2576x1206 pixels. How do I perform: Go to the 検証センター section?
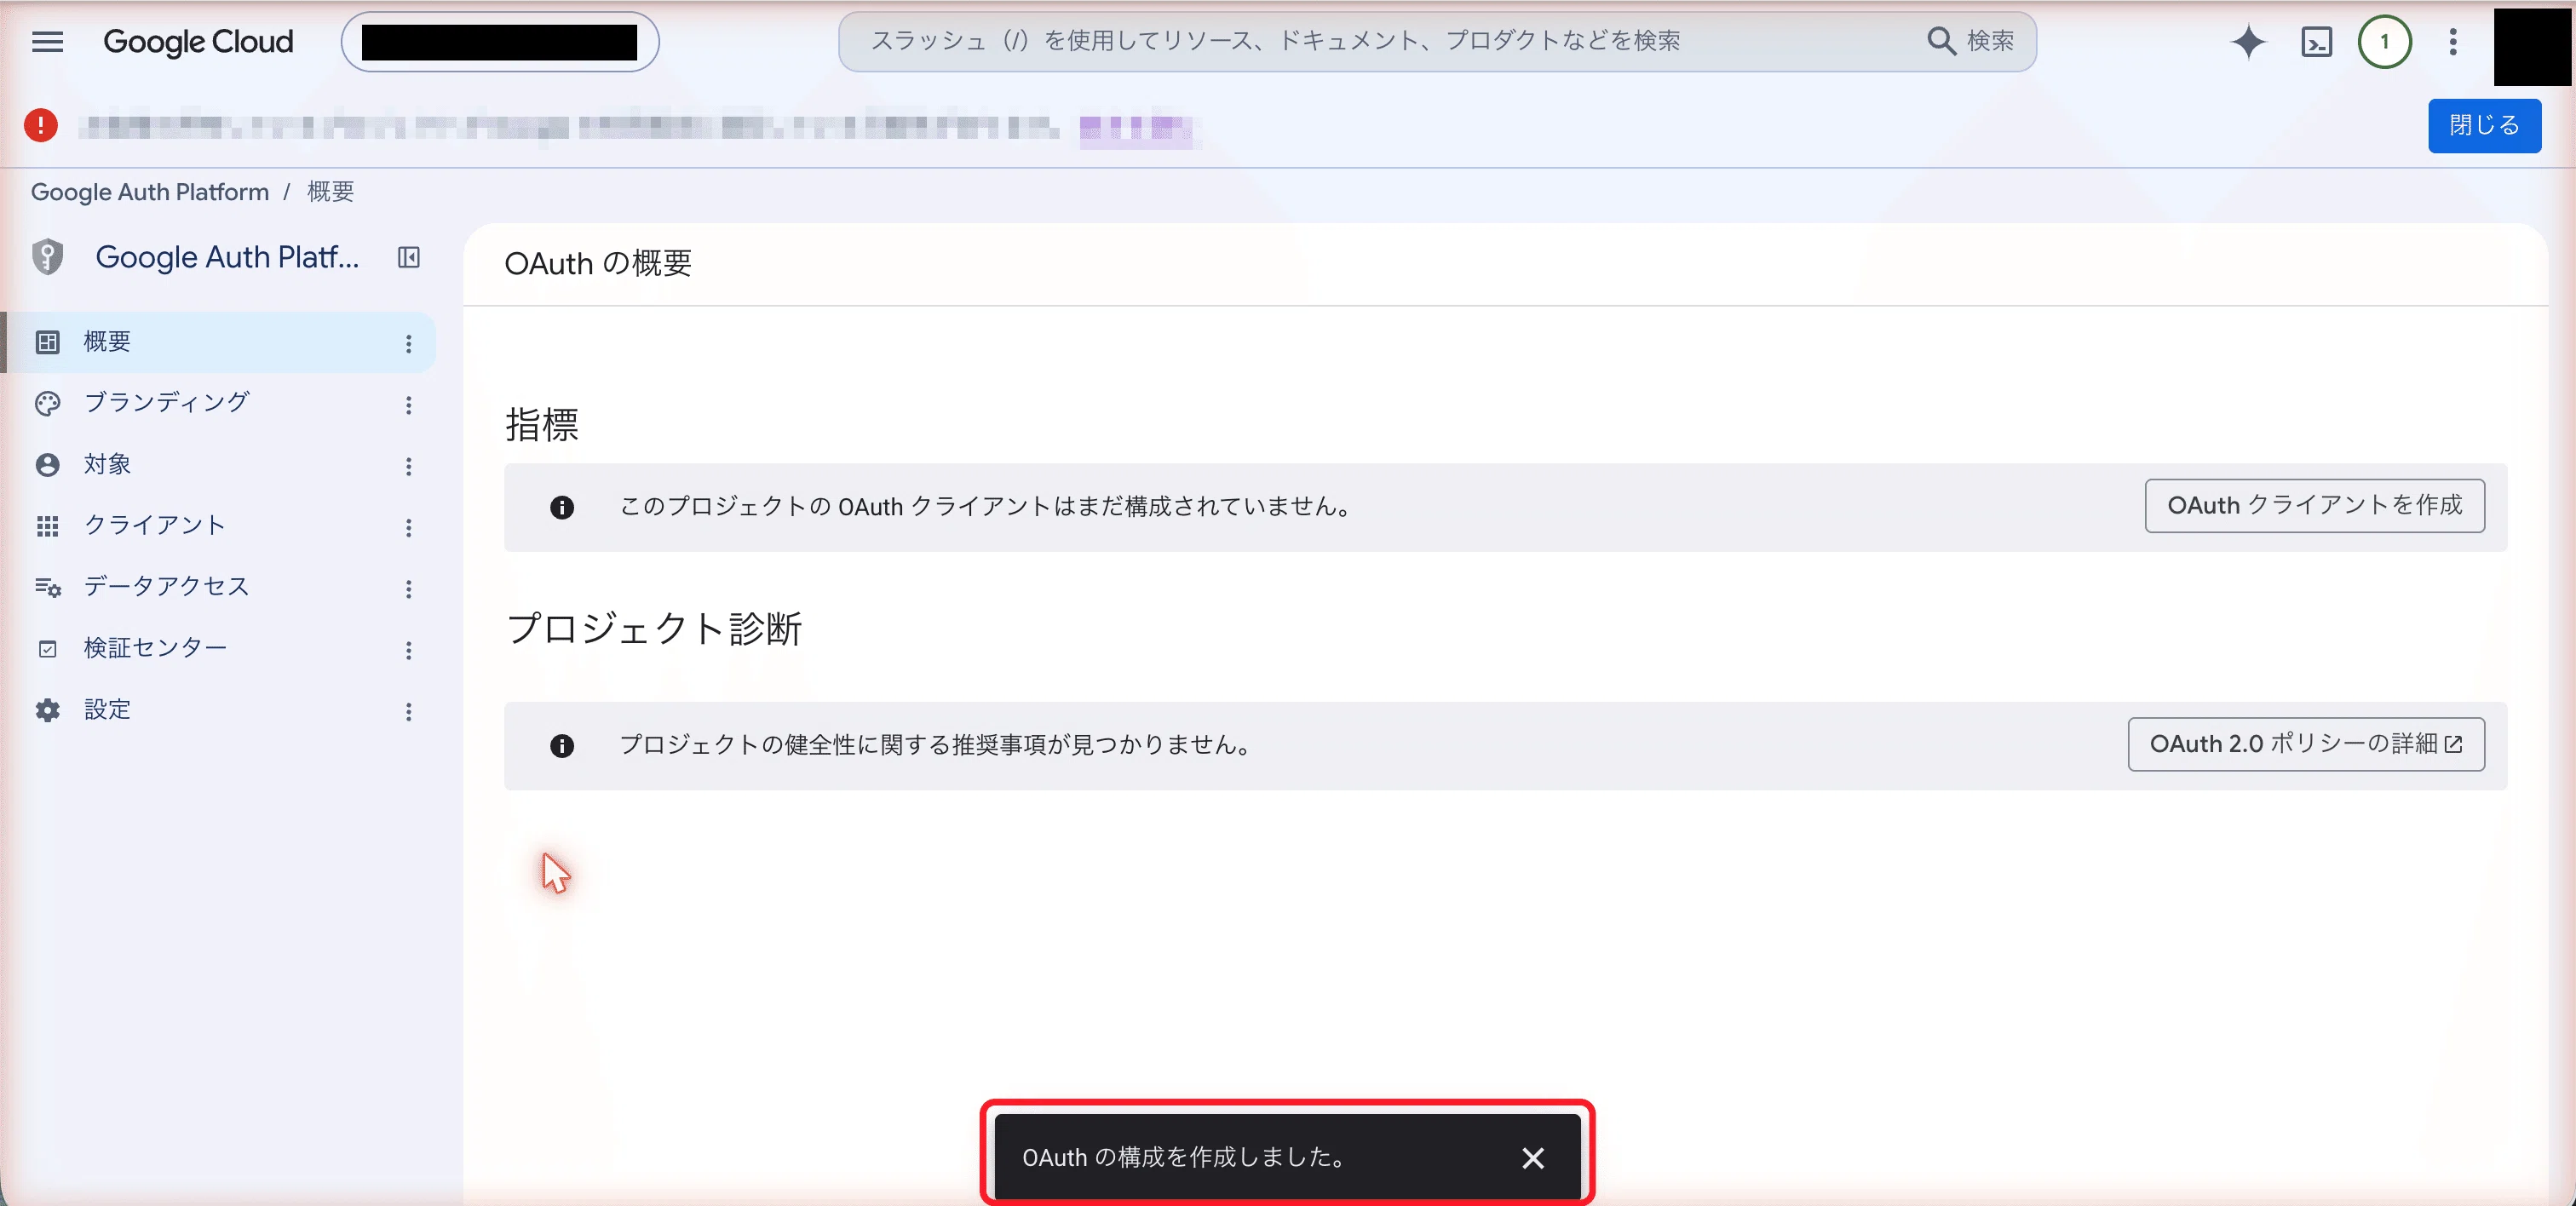[220, 649]
